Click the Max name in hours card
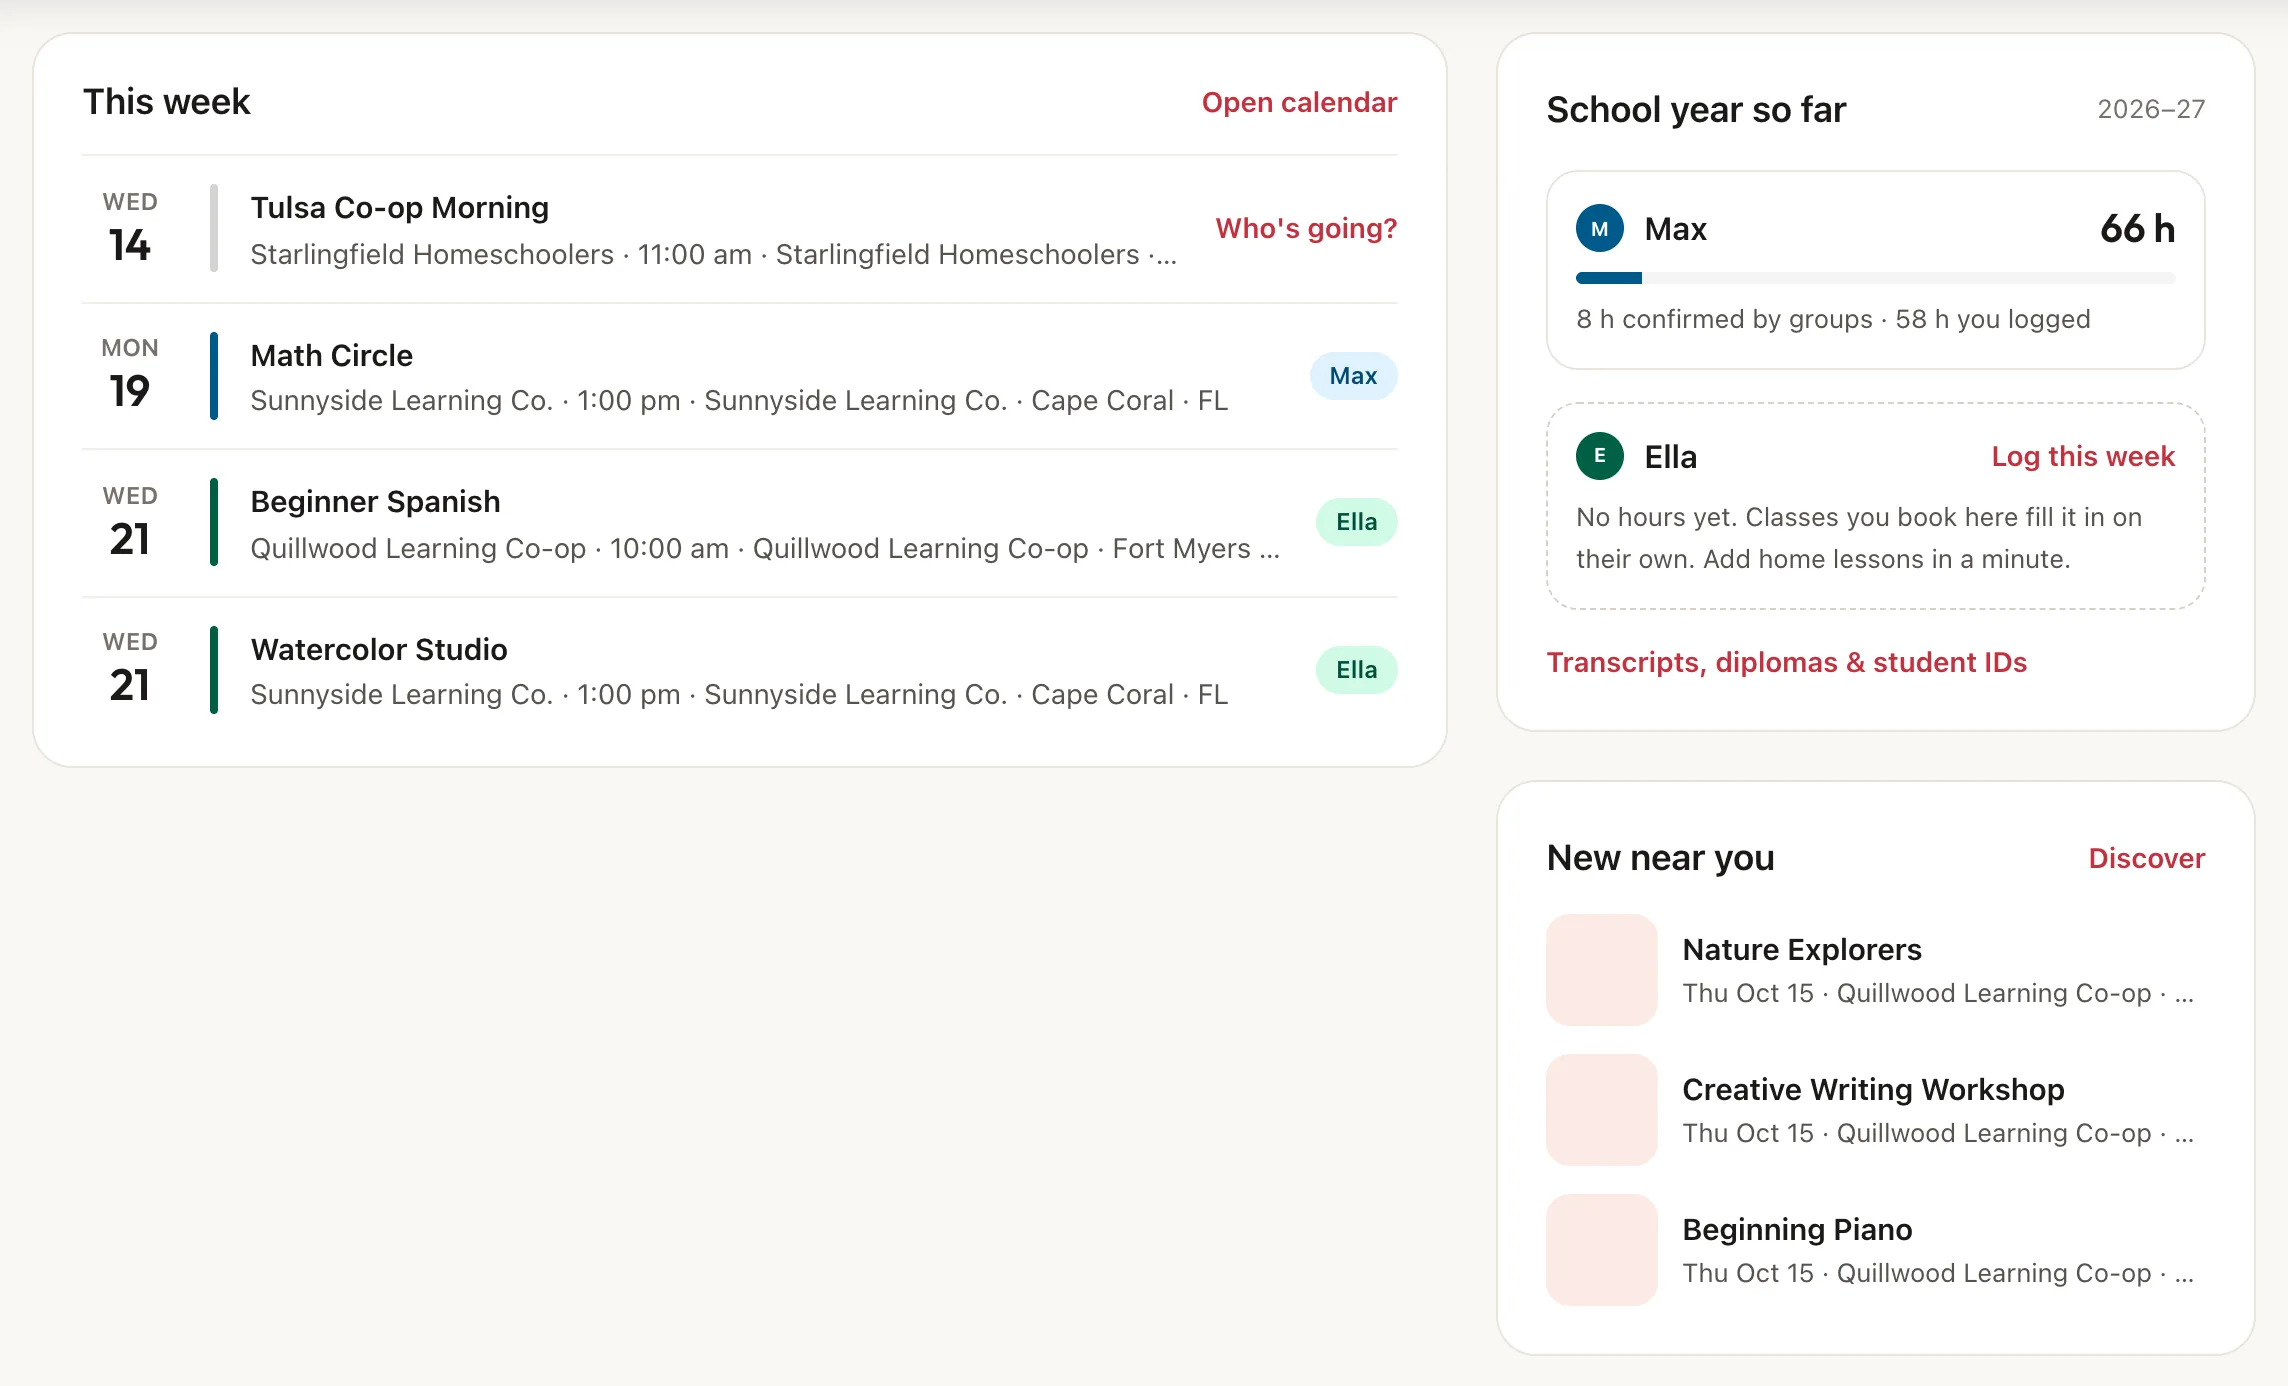The image size is (2288, 1386). 1675,229
